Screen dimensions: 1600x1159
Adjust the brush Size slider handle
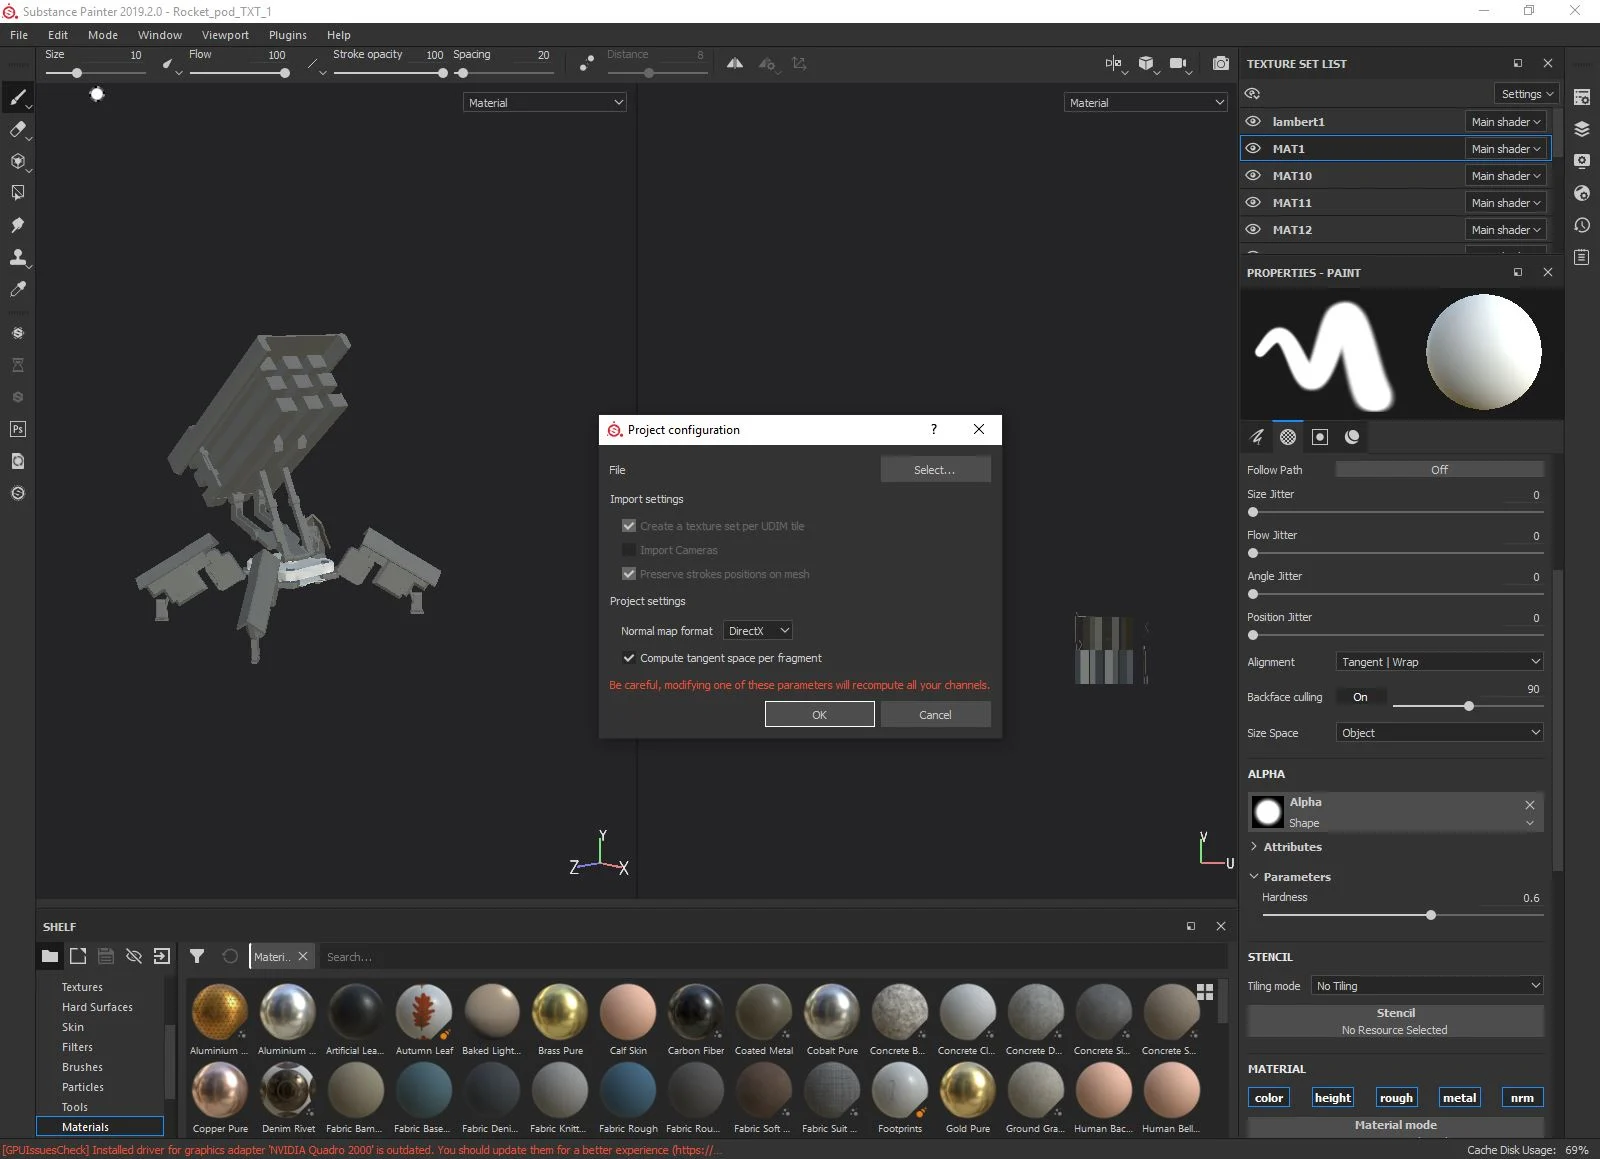[x=77, y=73]
